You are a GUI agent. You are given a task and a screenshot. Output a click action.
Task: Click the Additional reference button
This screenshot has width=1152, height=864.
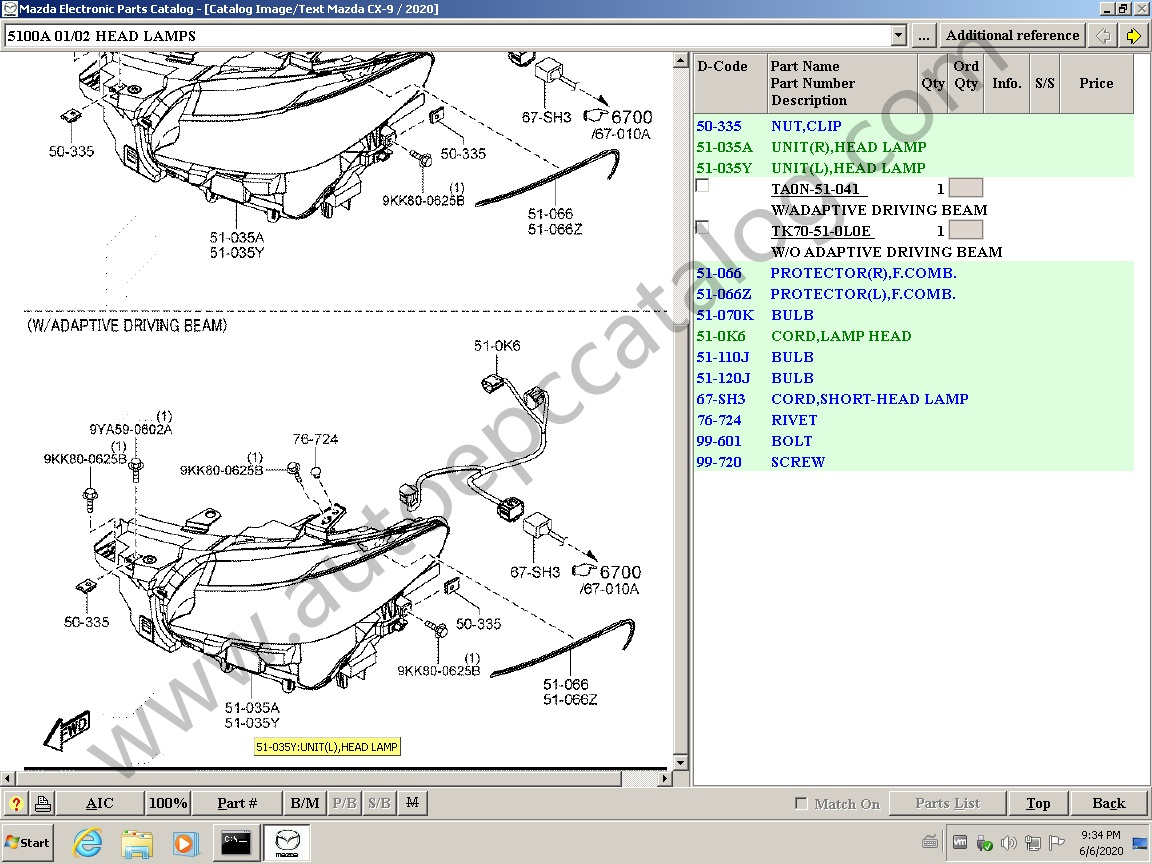pos(1012,35)
